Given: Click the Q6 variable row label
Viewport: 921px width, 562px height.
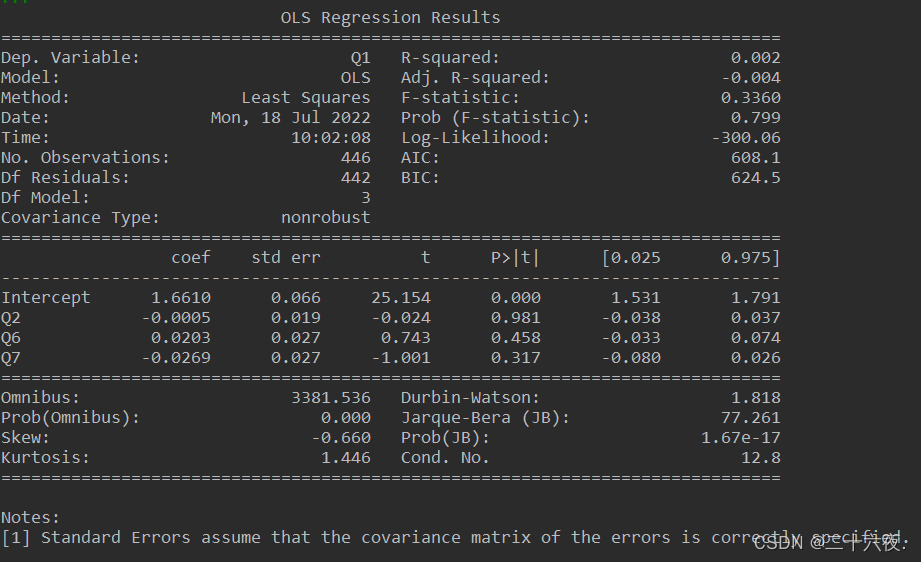Looking at the screenshot, I should coord(11,338).
